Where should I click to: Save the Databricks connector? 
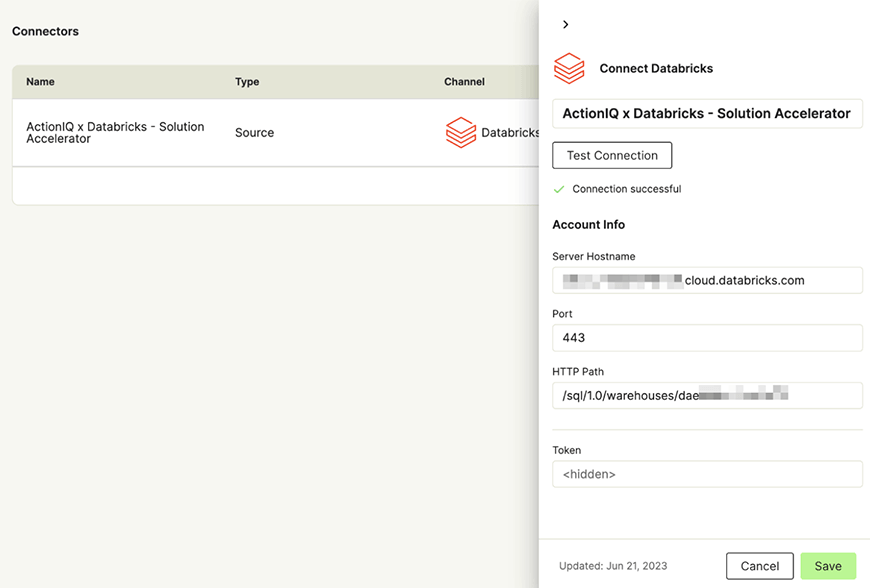[828, 566]
